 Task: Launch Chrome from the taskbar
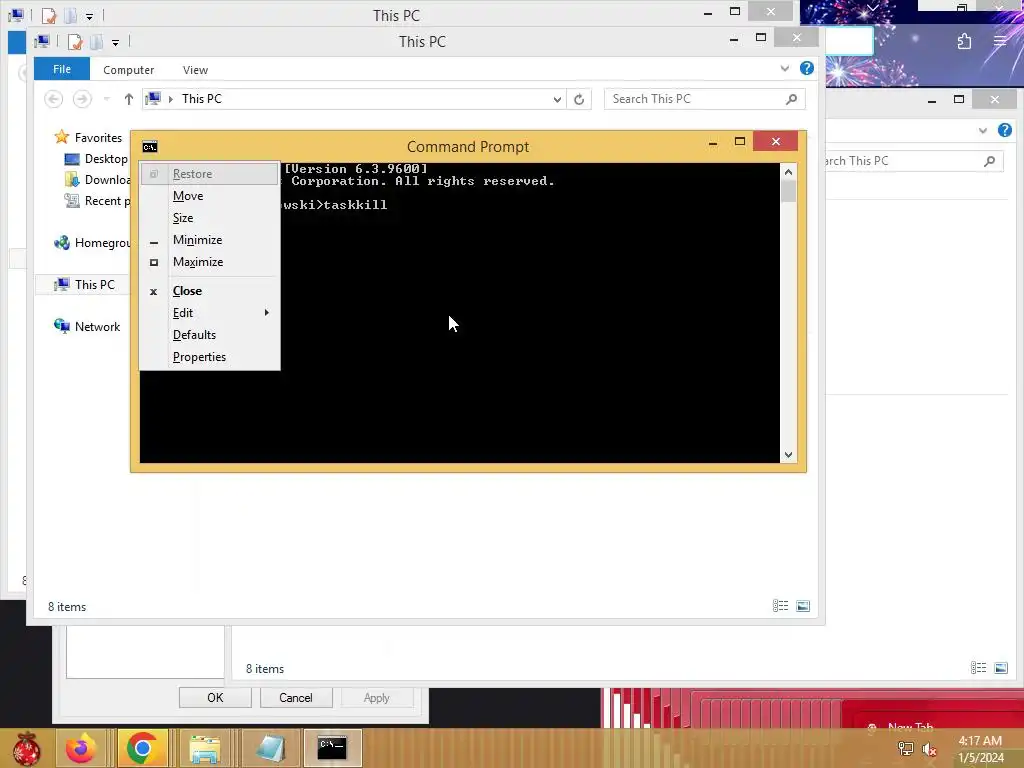tap(142, 748)
